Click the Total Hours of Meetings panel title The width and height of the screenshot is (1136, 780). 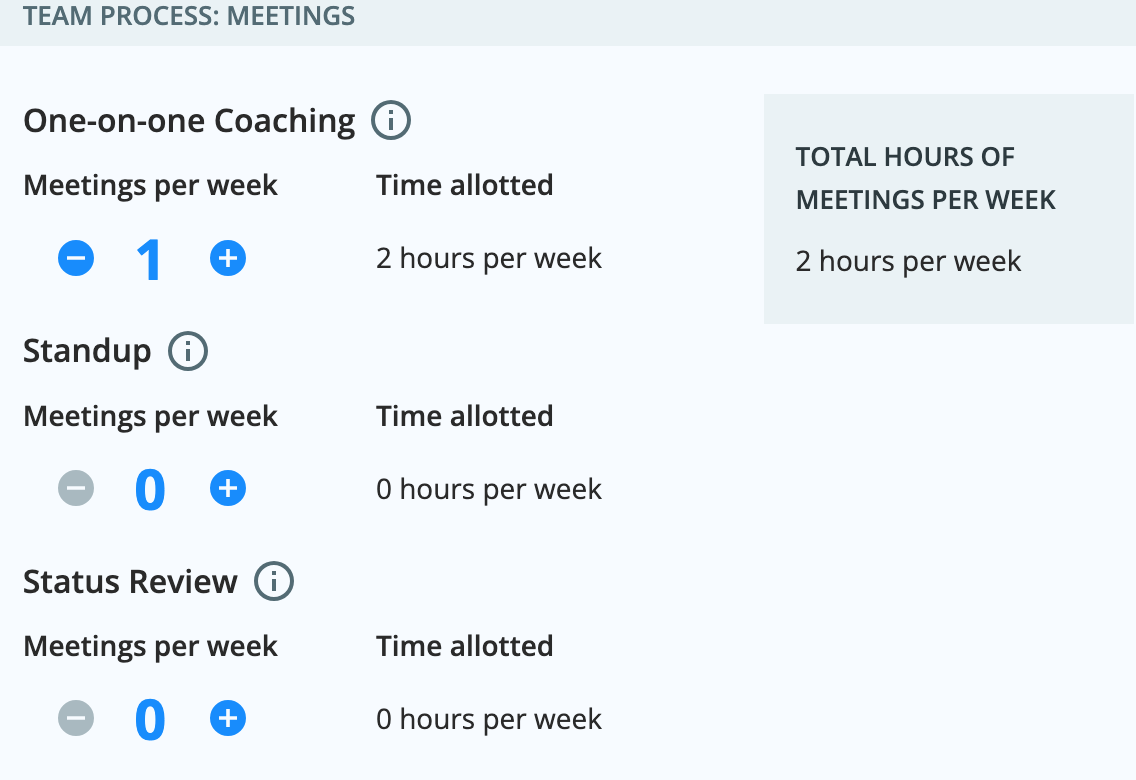[925, 178]
